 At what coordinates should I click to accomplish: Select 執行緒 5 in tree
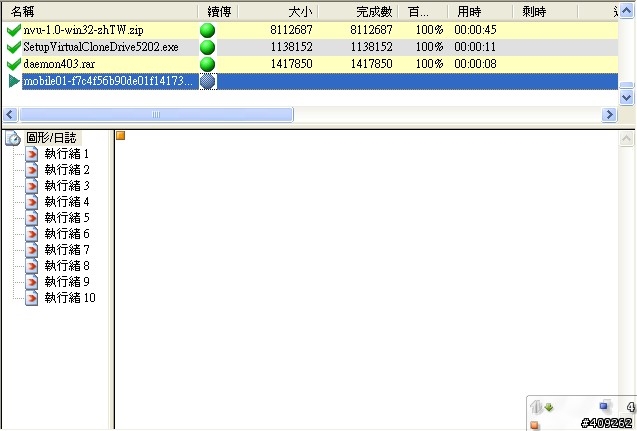(x=67, y=218)
